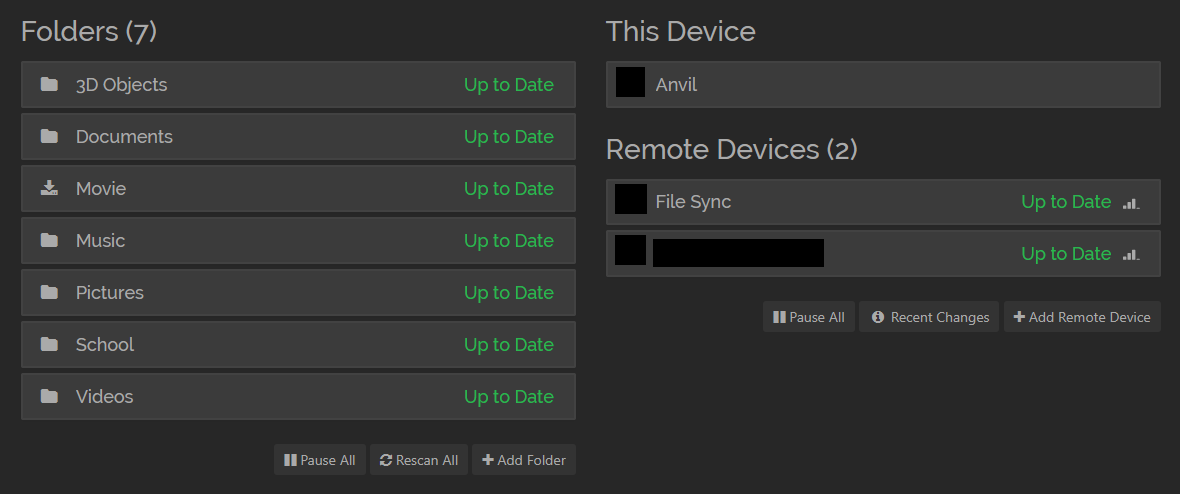Expand the redacted remote device row
Image resolution: width=1180 pixels, height=494 pixels.
pyautogui.click(x=883, y=254)
